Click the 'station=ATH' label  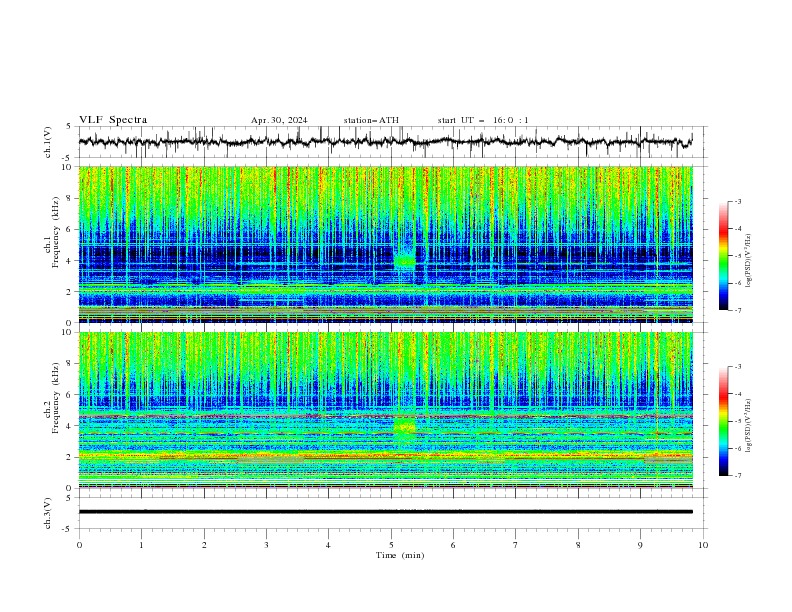coord(371,120)
